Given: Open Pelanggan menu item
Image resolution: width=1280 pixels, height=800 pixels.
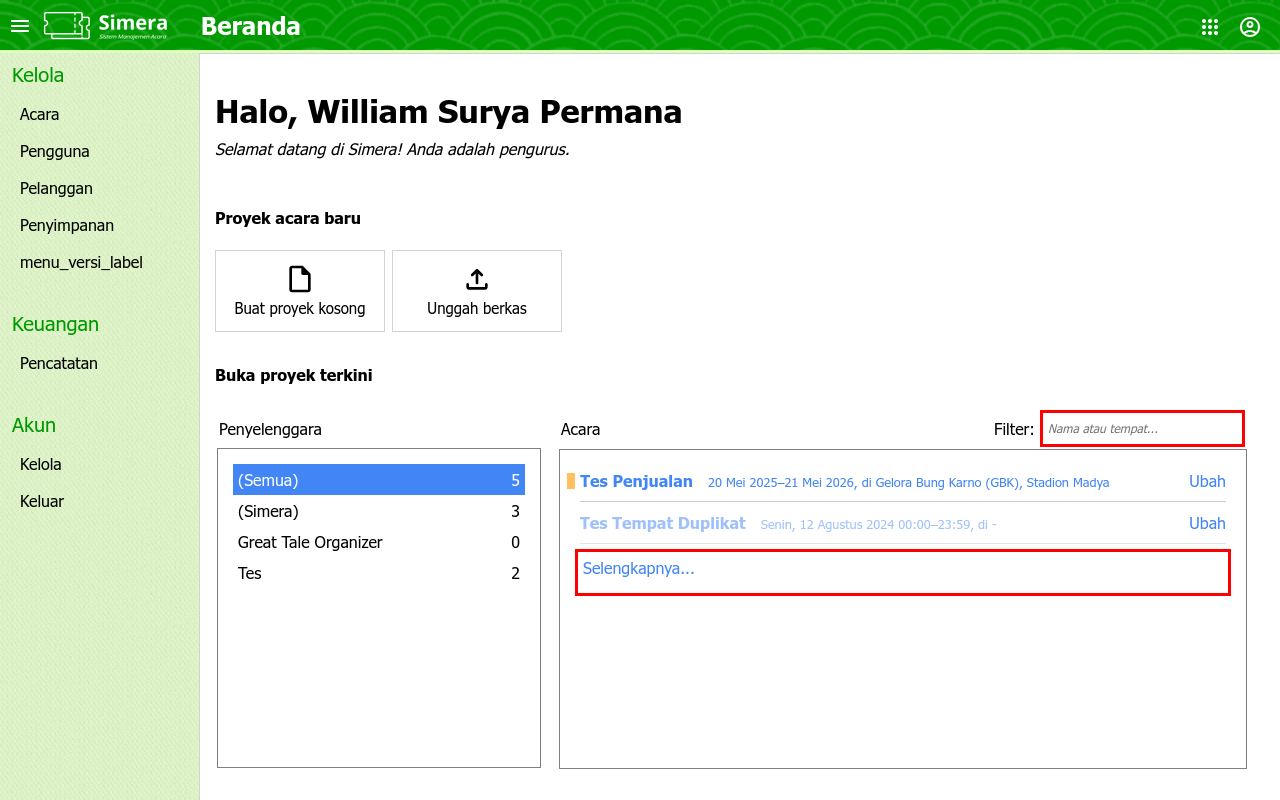Looking at the screenshot, I should (56, 188).
